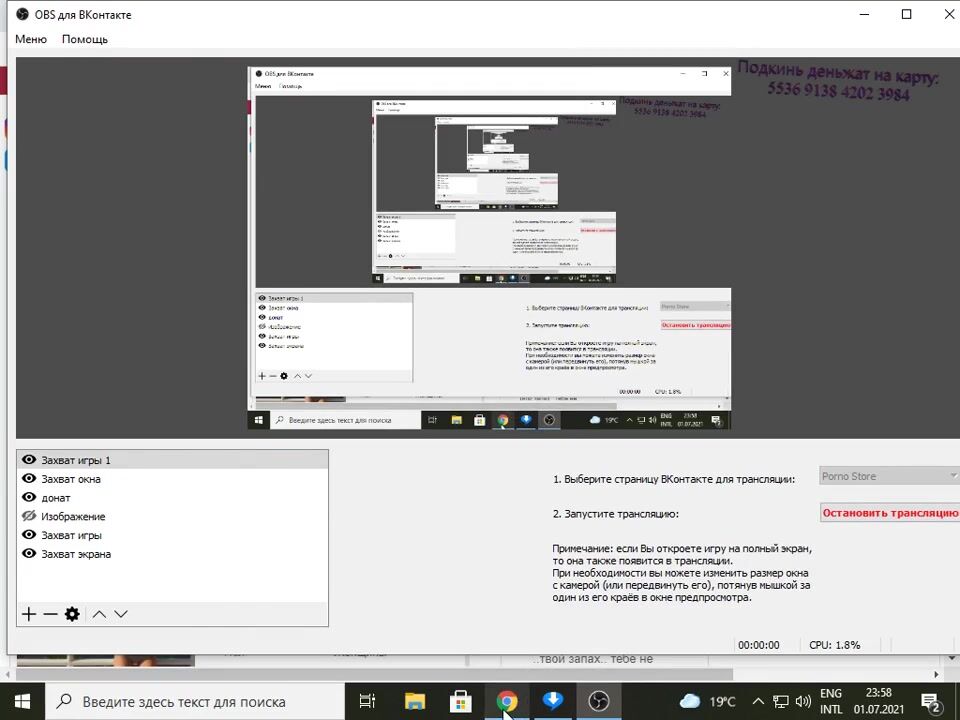The width and height of the screenshot is (960, 720).
Task: Open the Помощь menu
Action: click(x=85, y=39)
